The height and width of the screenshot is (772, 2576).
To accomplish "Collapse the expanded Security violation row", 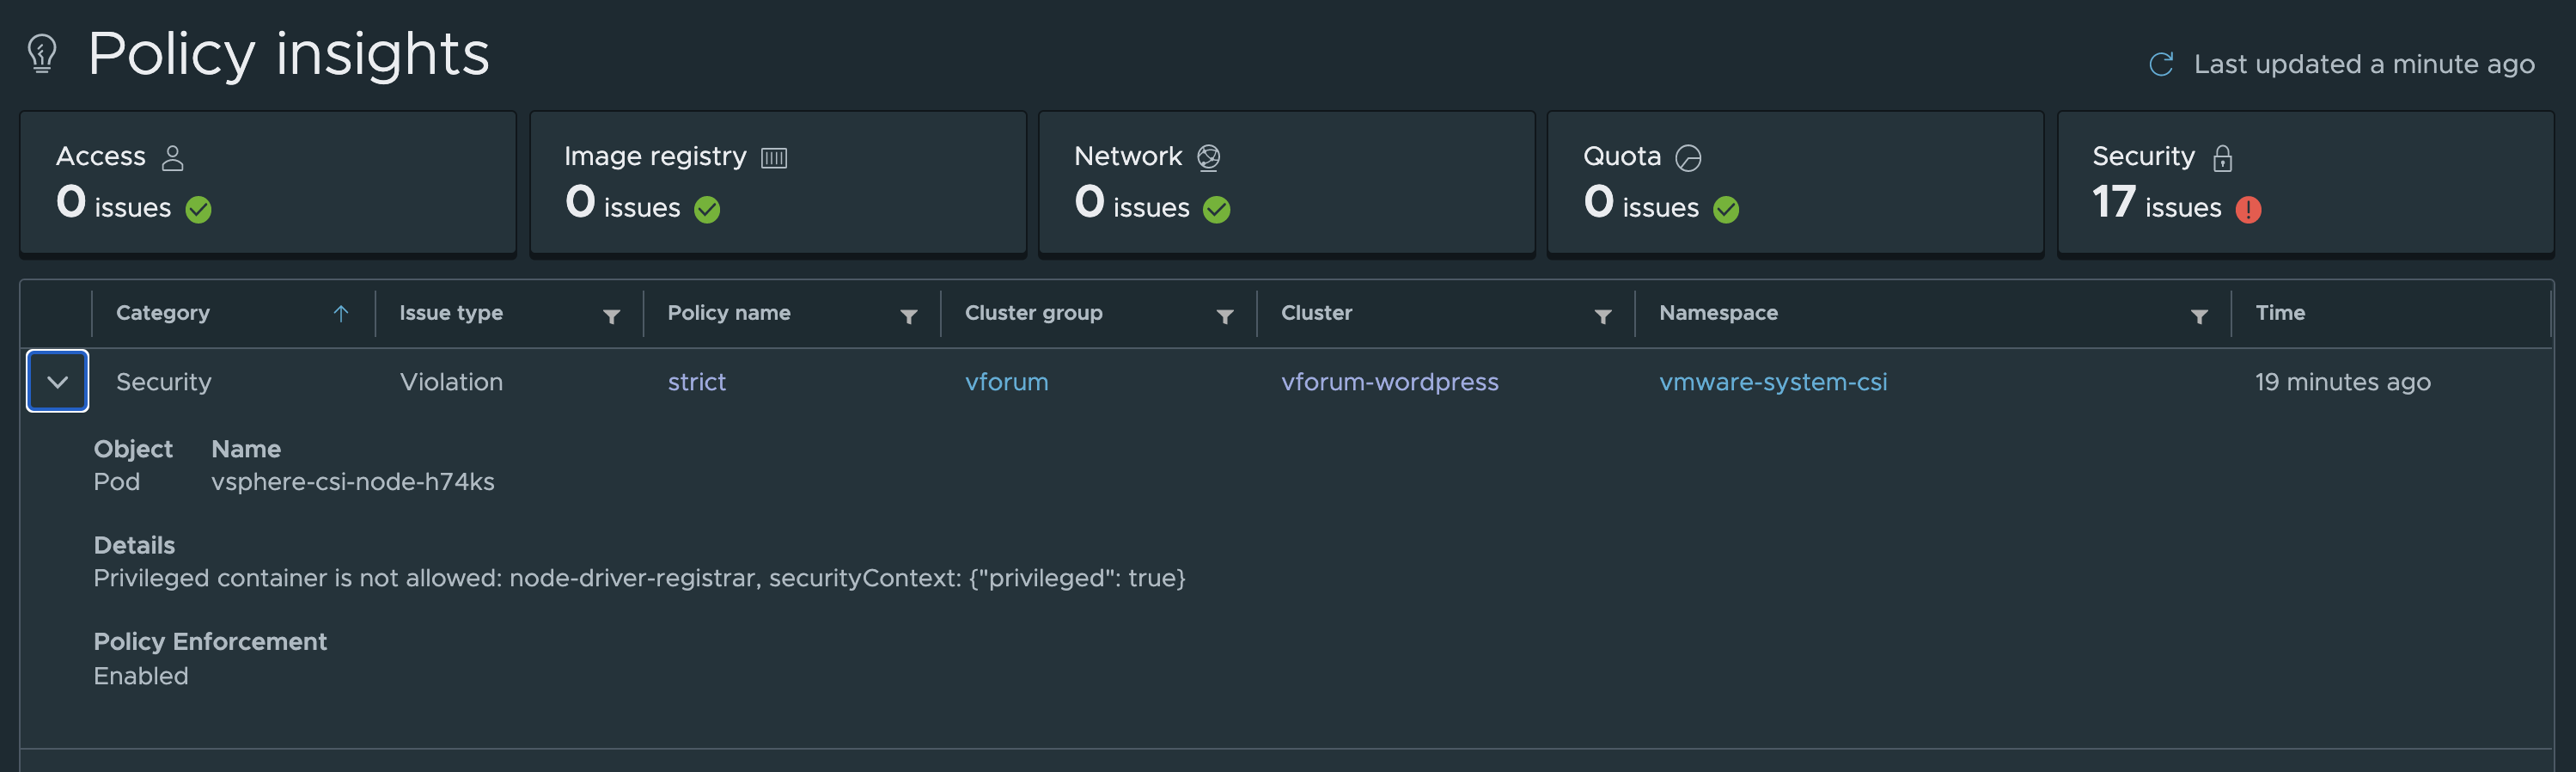I will (57, 381).
